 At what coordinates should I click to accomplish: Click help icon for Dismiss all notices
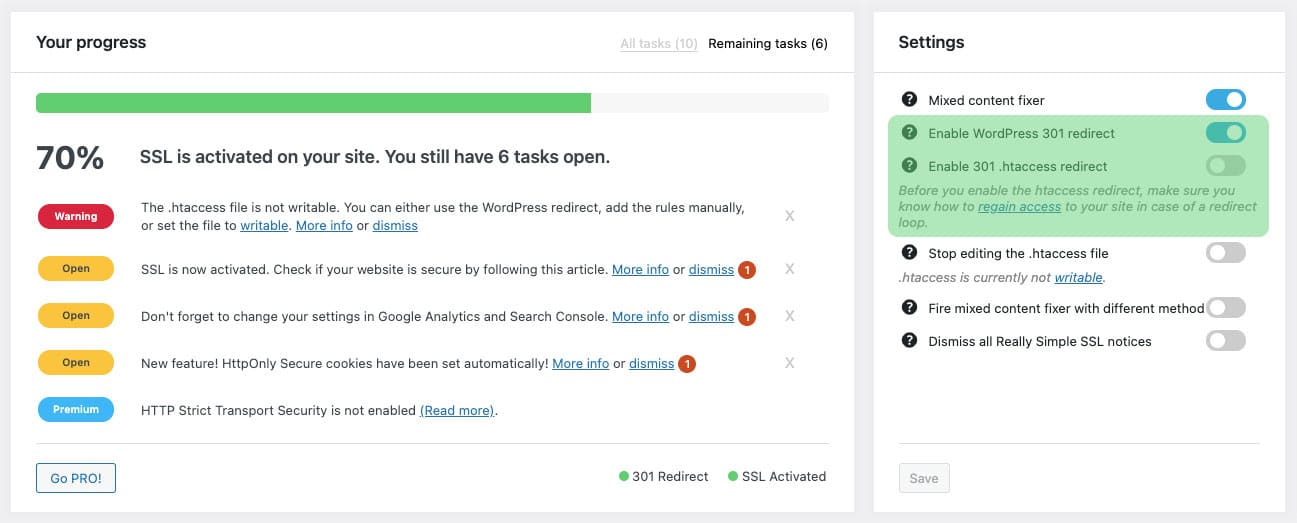909,341
